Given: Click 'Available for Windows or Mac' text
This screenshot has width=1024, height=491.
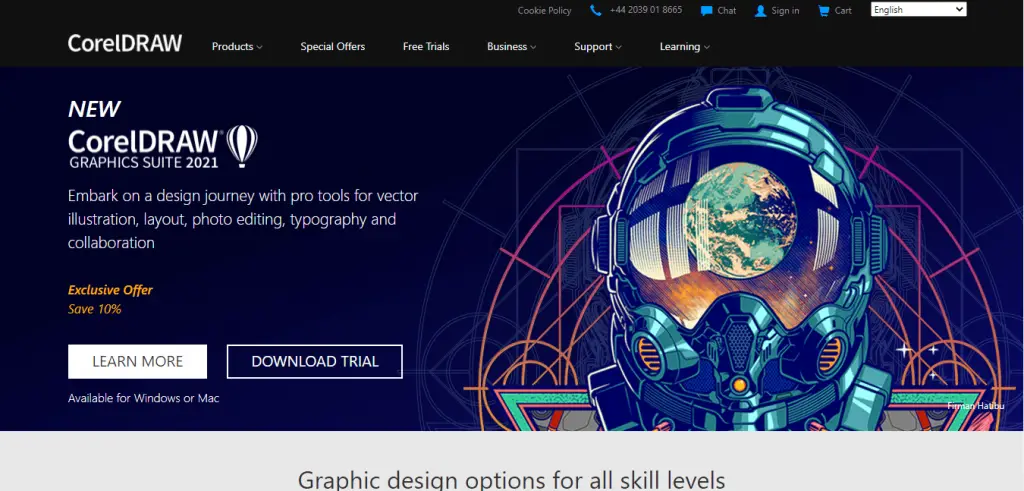Looking at the screenshot, I should coord(144,398).
